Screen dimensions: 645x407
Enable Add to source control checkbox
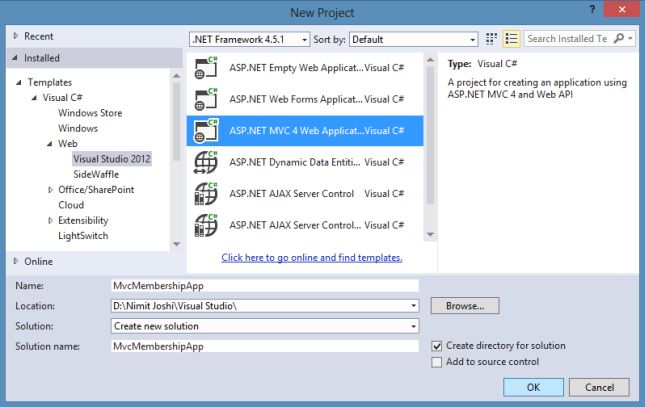click(437, 362)
